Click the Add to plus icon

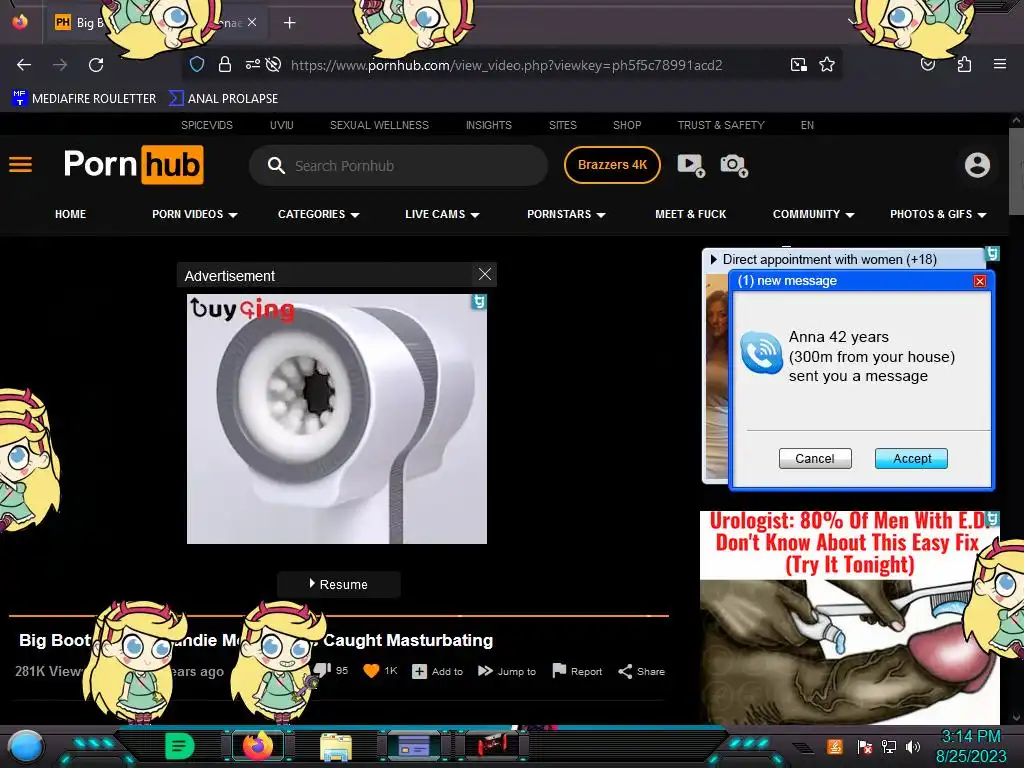[x=419, y=671]
